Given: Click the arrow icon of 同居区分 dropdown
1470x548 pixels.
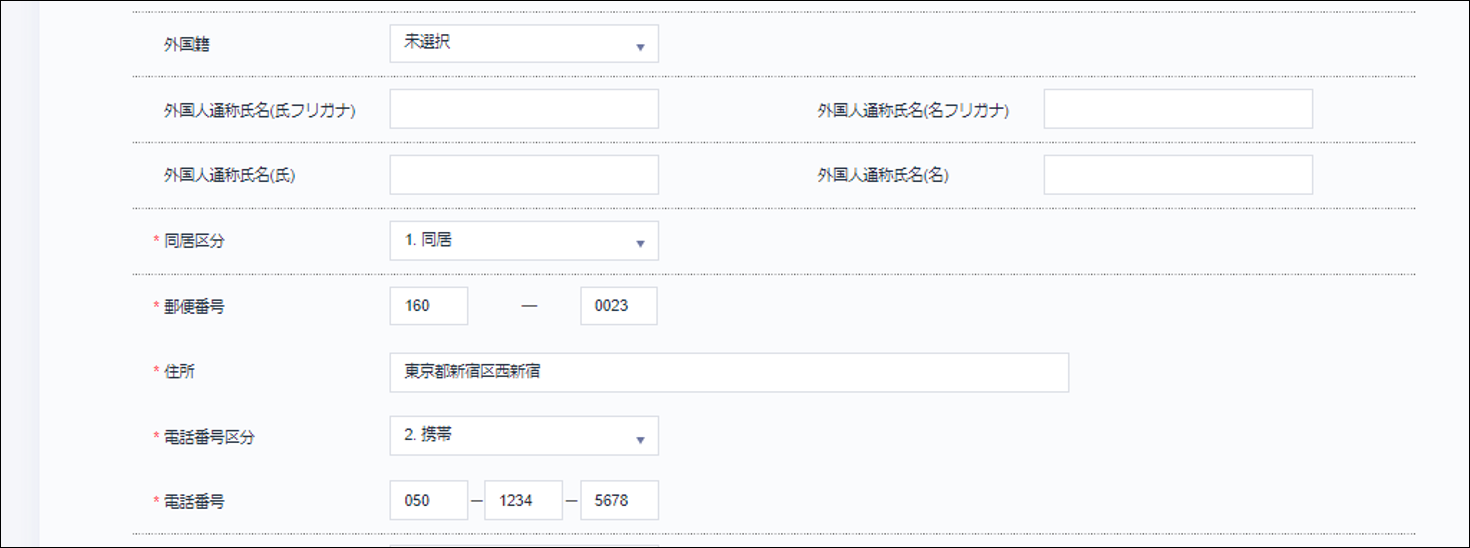Looking at the screenshot, I should [640, 244].
